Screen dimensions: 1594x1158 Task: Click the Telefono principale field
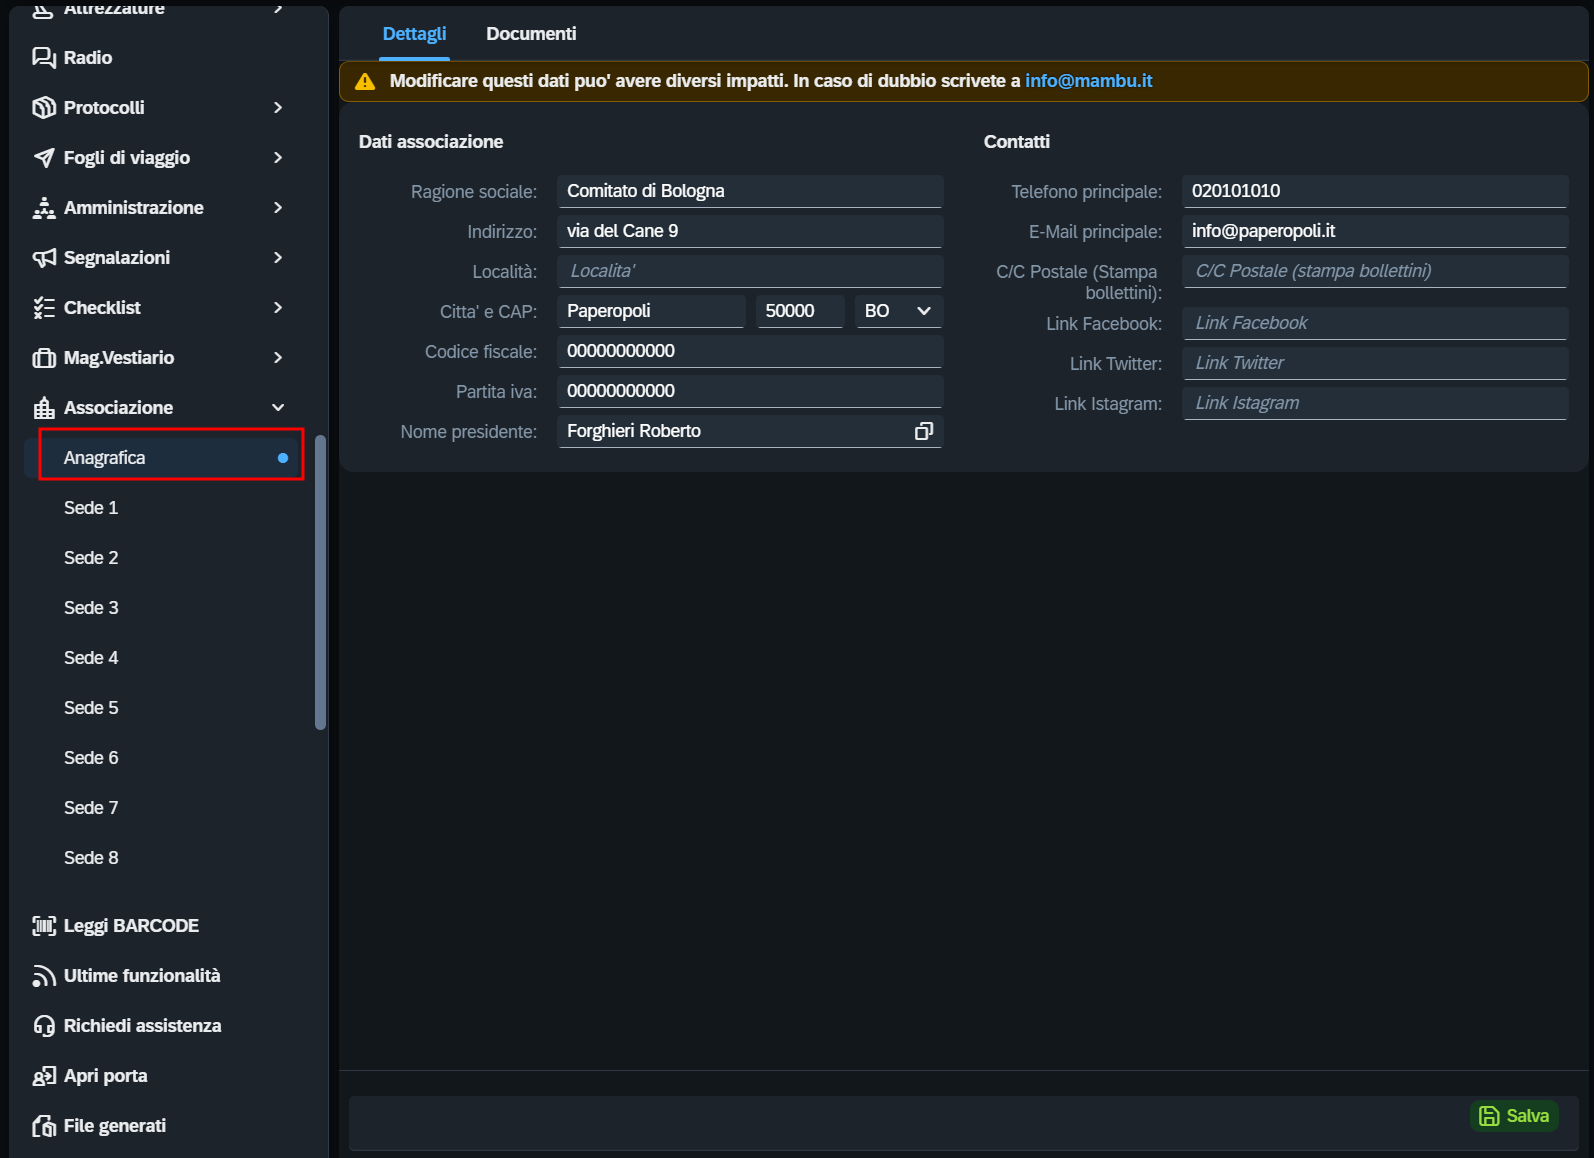[1375, 191]
